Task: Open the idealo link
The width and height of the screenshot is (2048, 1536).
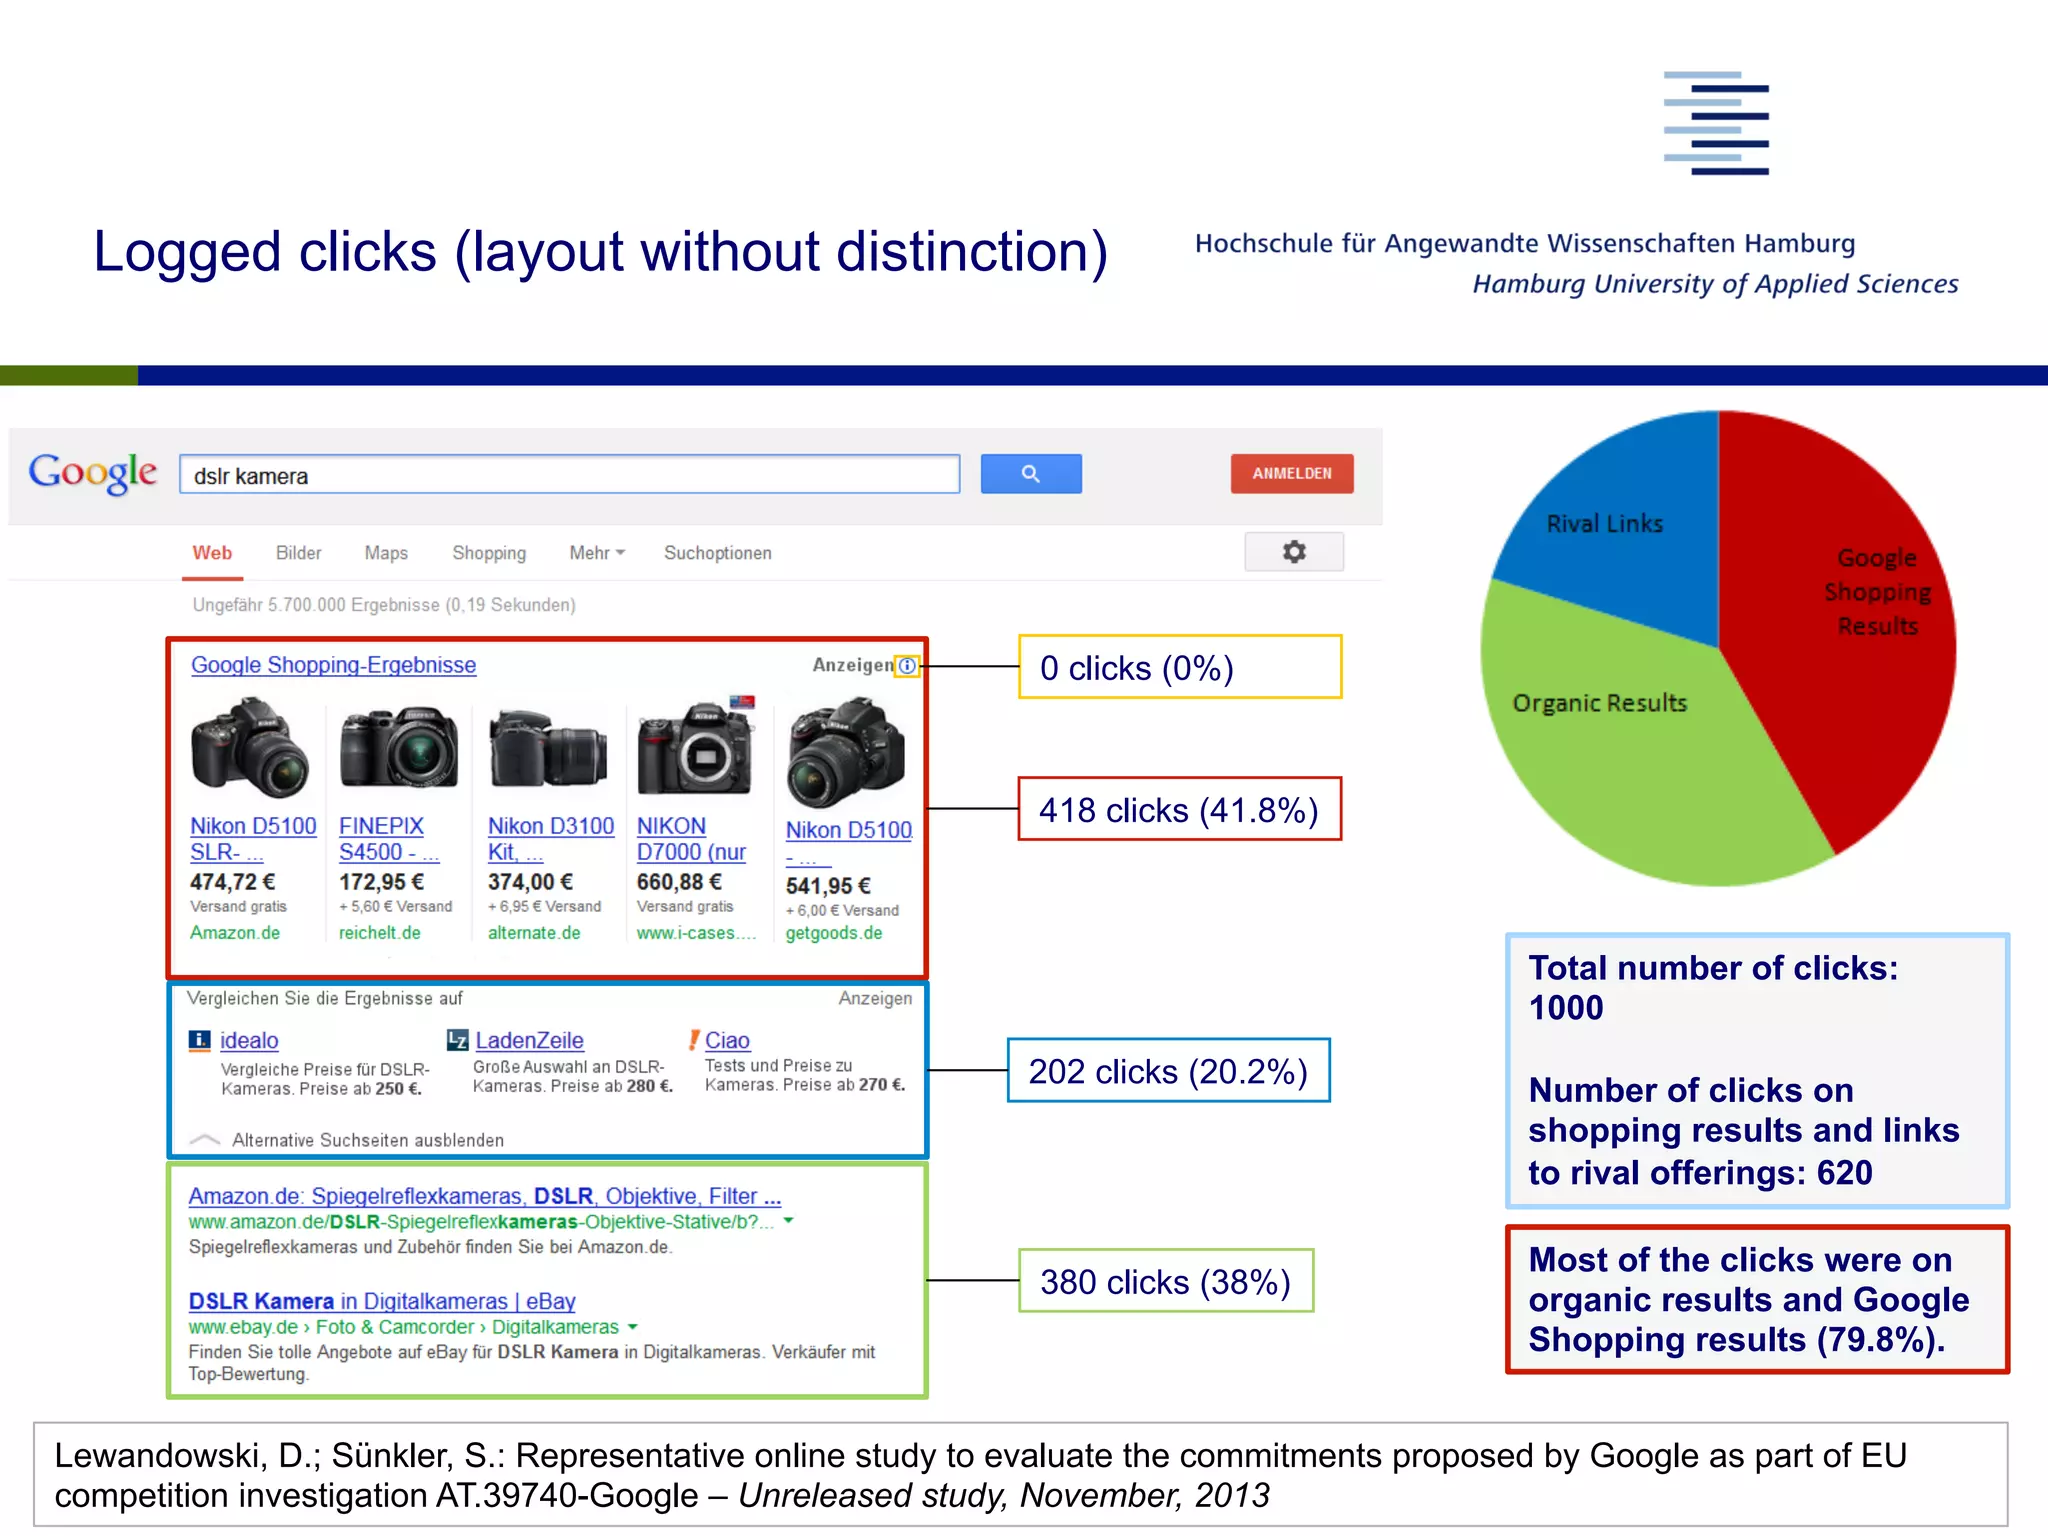Action: tap(249, 1041)
